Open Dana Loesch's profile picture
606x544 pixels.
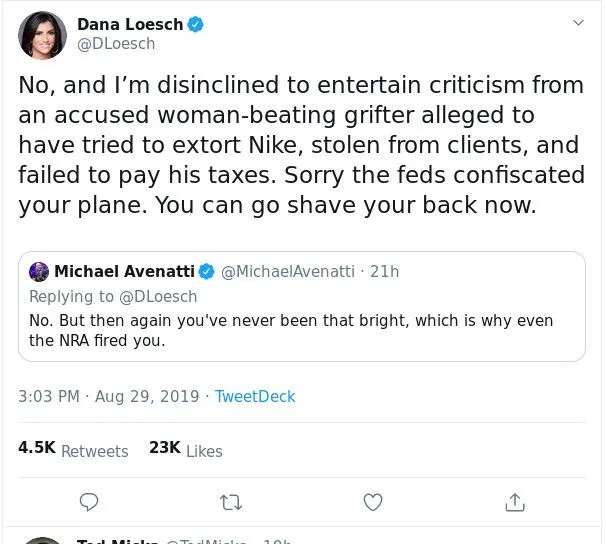[x=42, y=35]
